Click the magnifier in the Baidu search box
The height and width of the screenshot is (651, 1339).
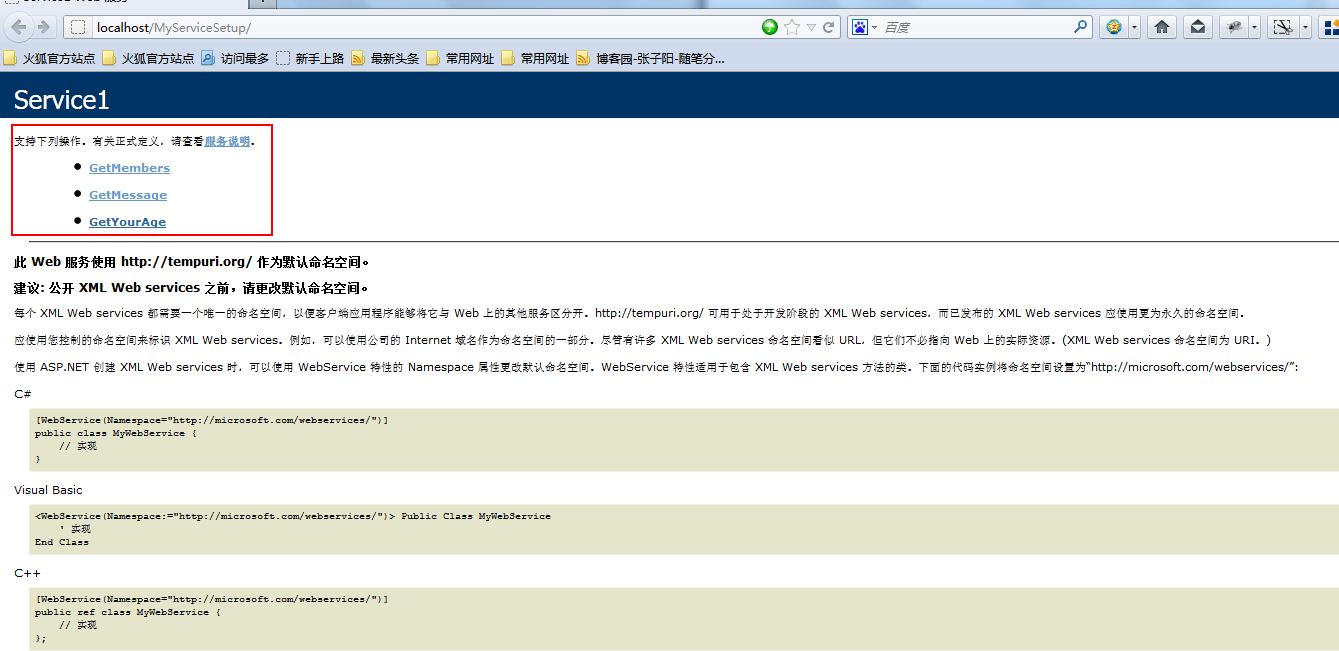(1081, 28)
